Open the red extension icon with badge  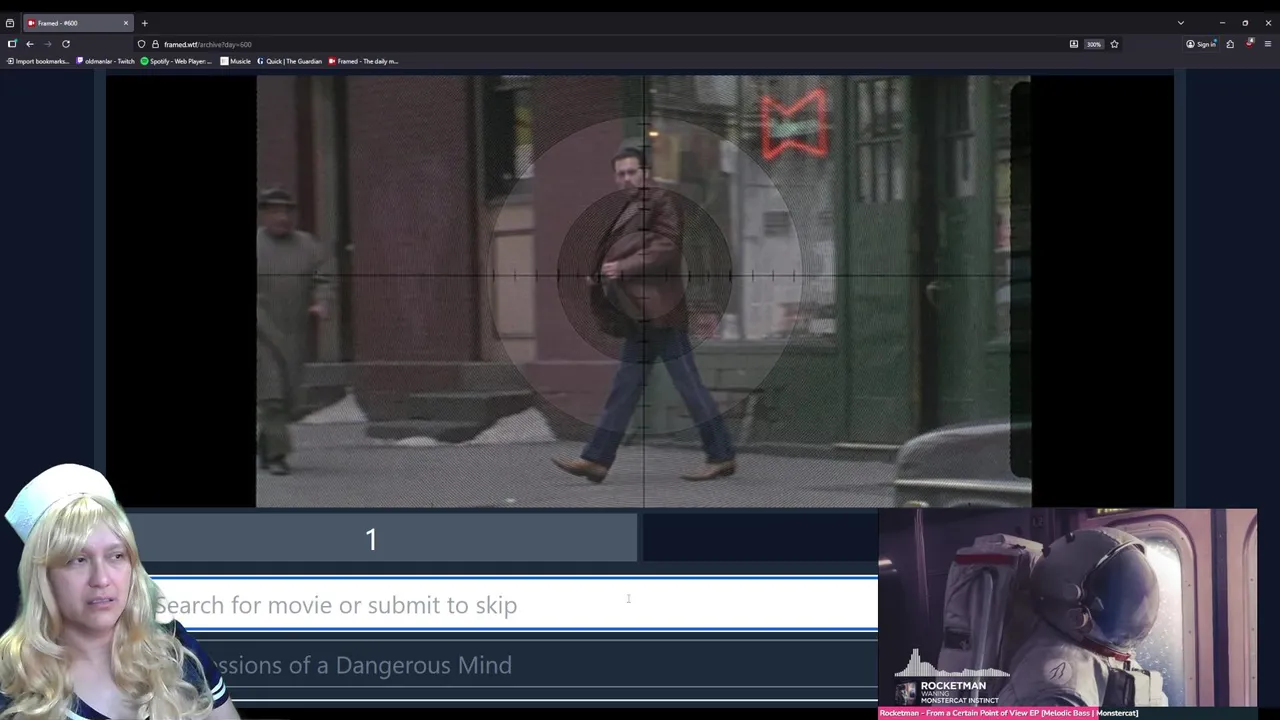tap(1249, 44)
